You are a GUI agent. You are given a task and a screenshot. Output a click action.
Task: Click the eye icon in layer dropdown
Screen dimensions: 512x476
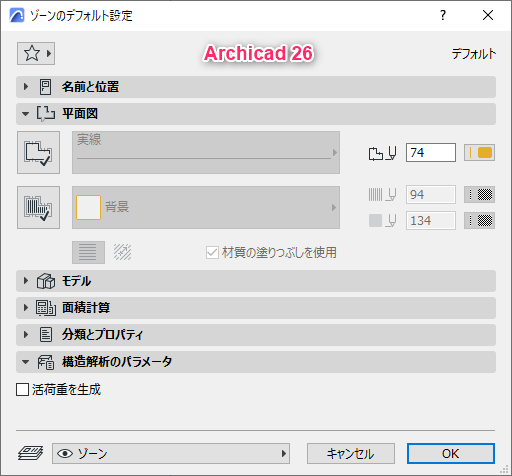[x=65, y=454]
